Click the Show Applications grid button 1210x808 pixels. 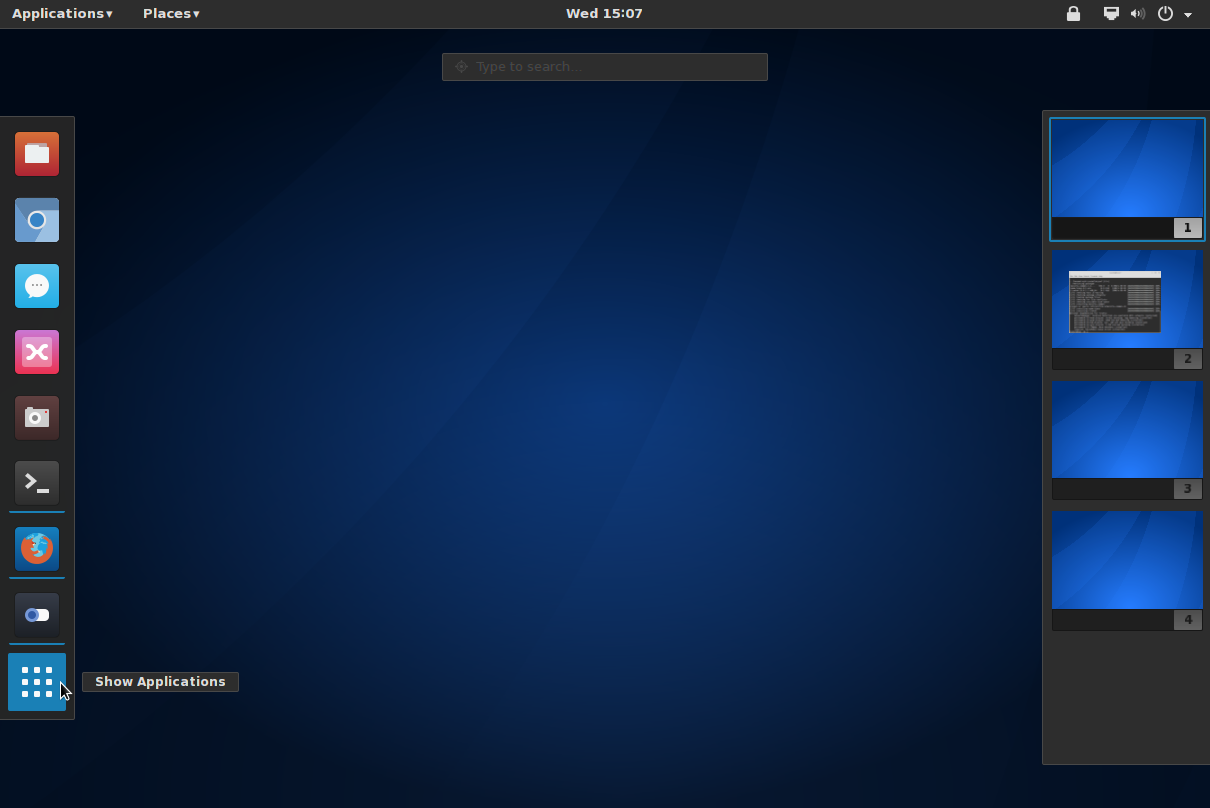tap(37, 681)
